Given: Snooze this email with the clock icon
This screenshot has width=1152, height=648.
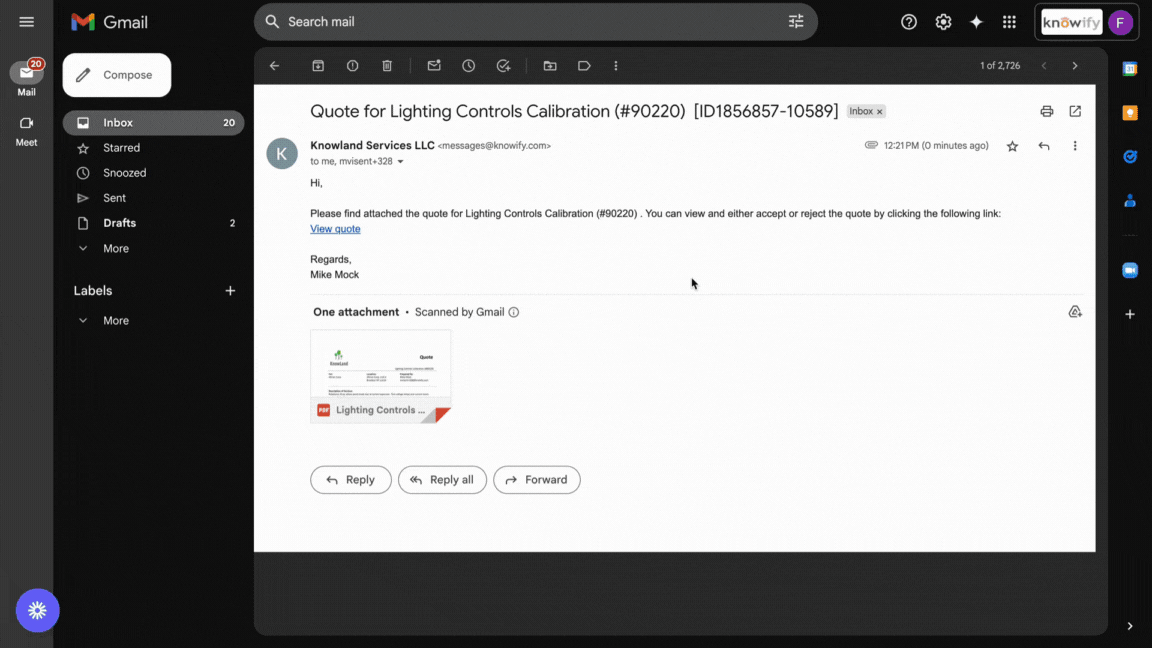Looking at the screenshot, I should (x=468, y=66).
